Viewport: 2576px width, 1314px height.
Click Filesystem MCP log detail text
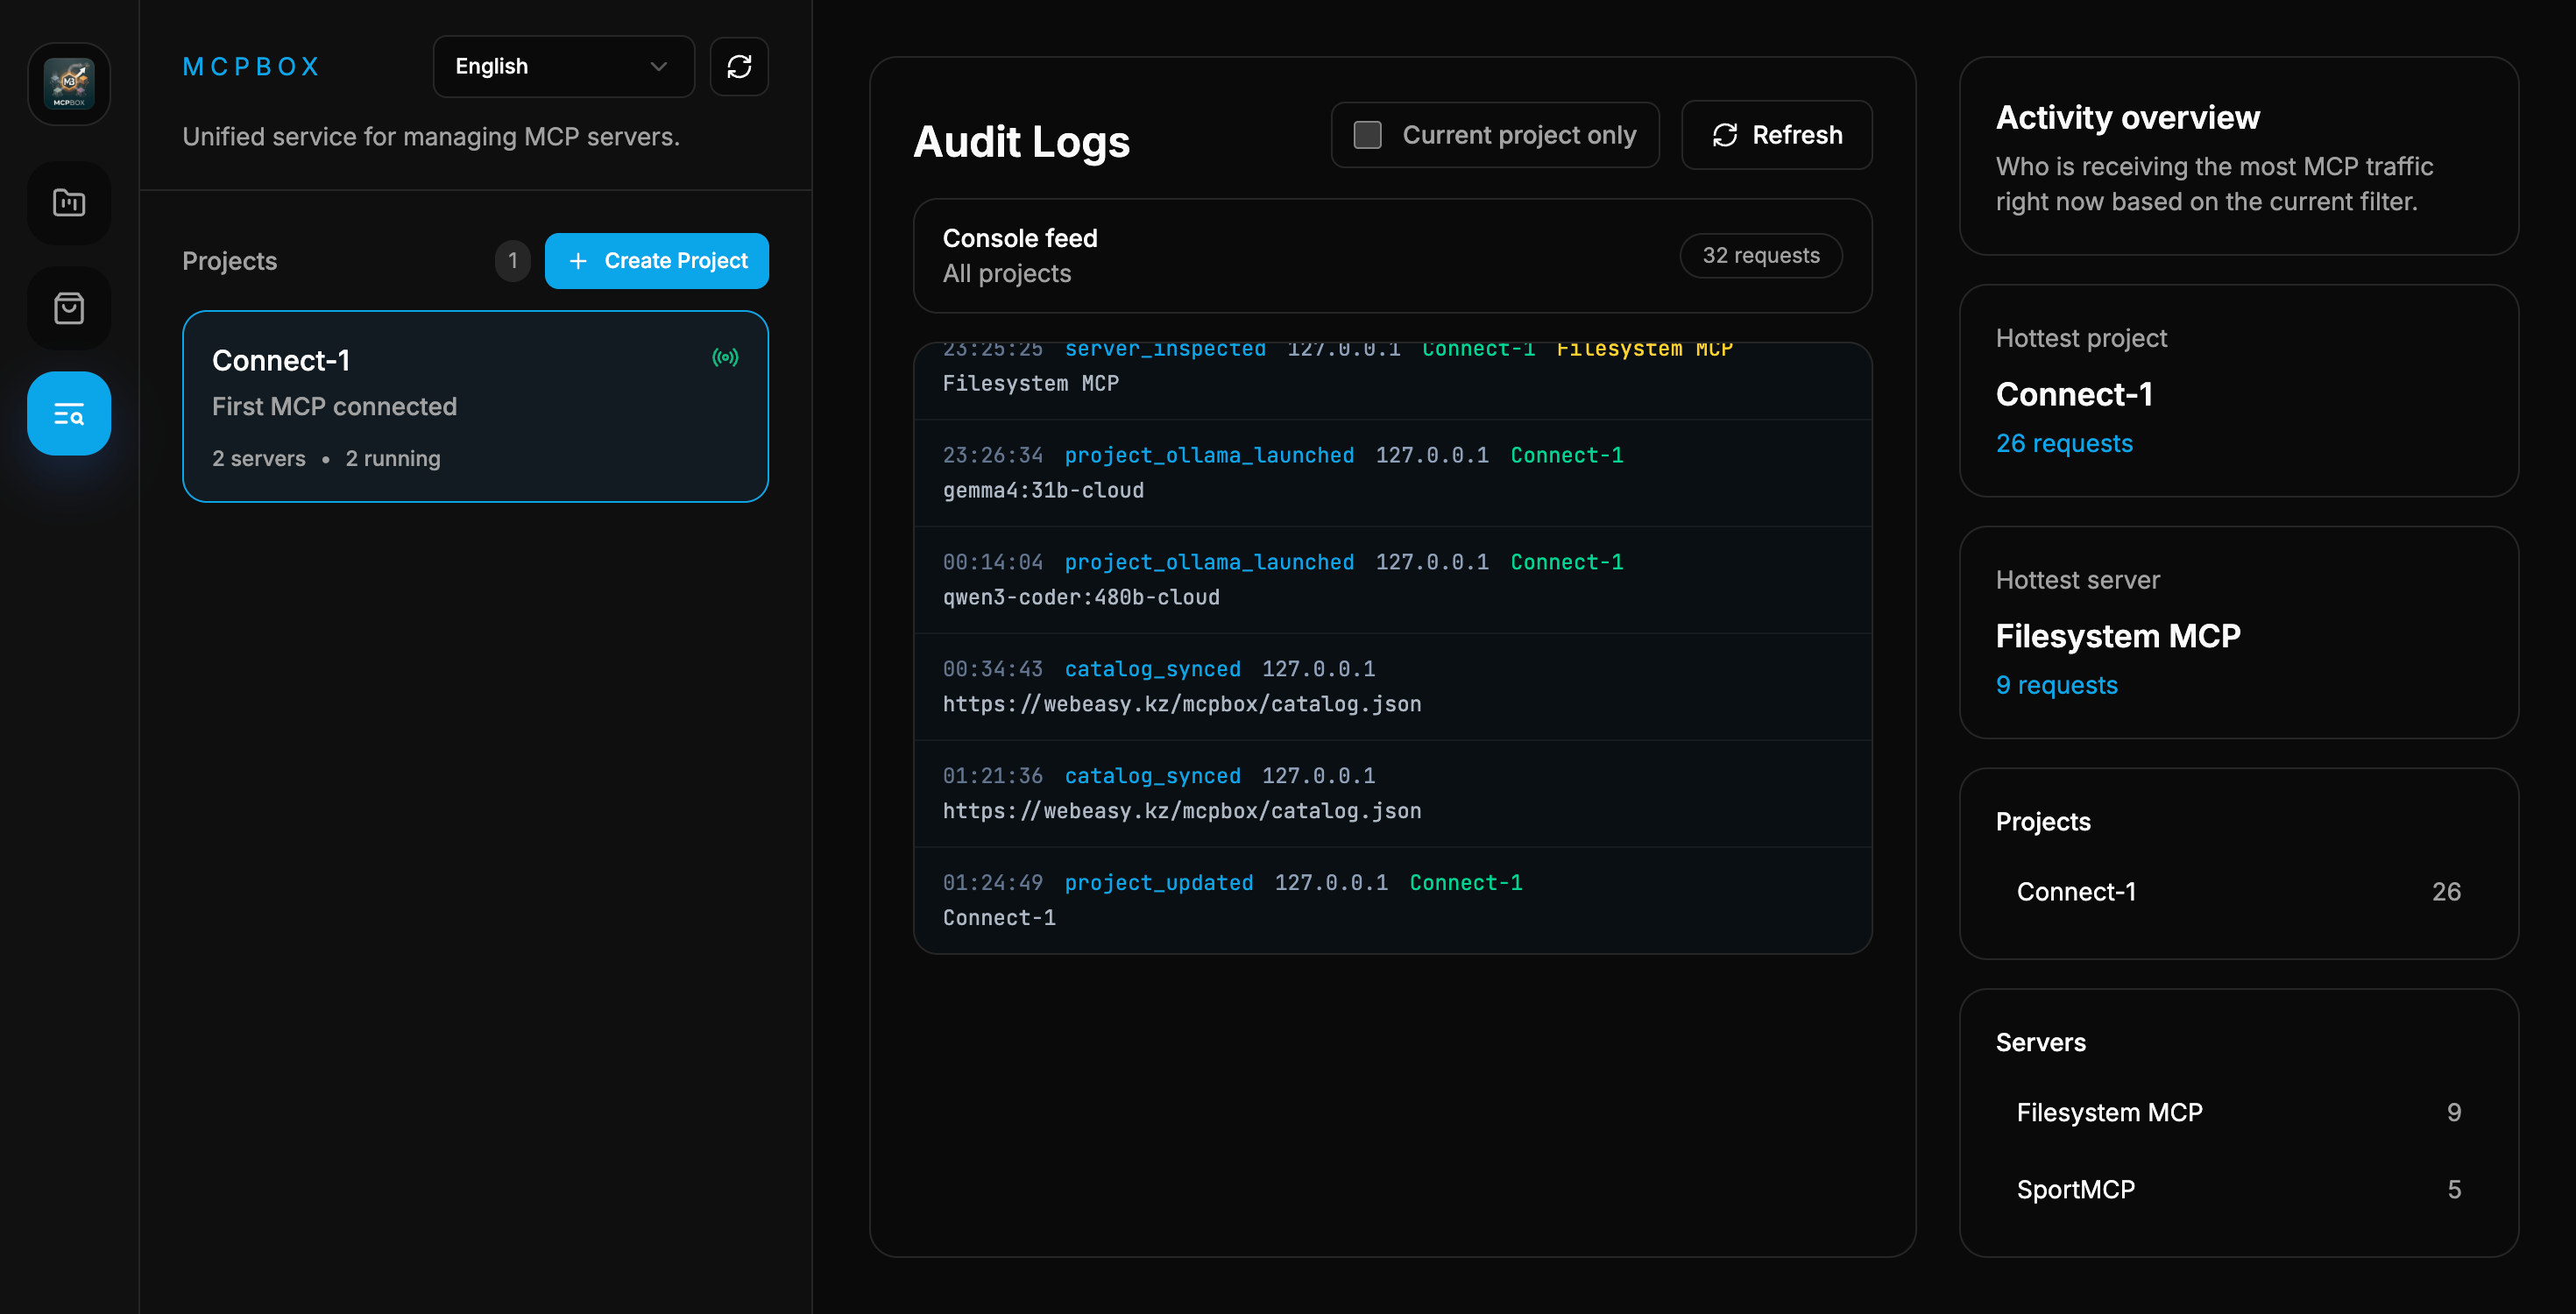[x=1030, y=383]
